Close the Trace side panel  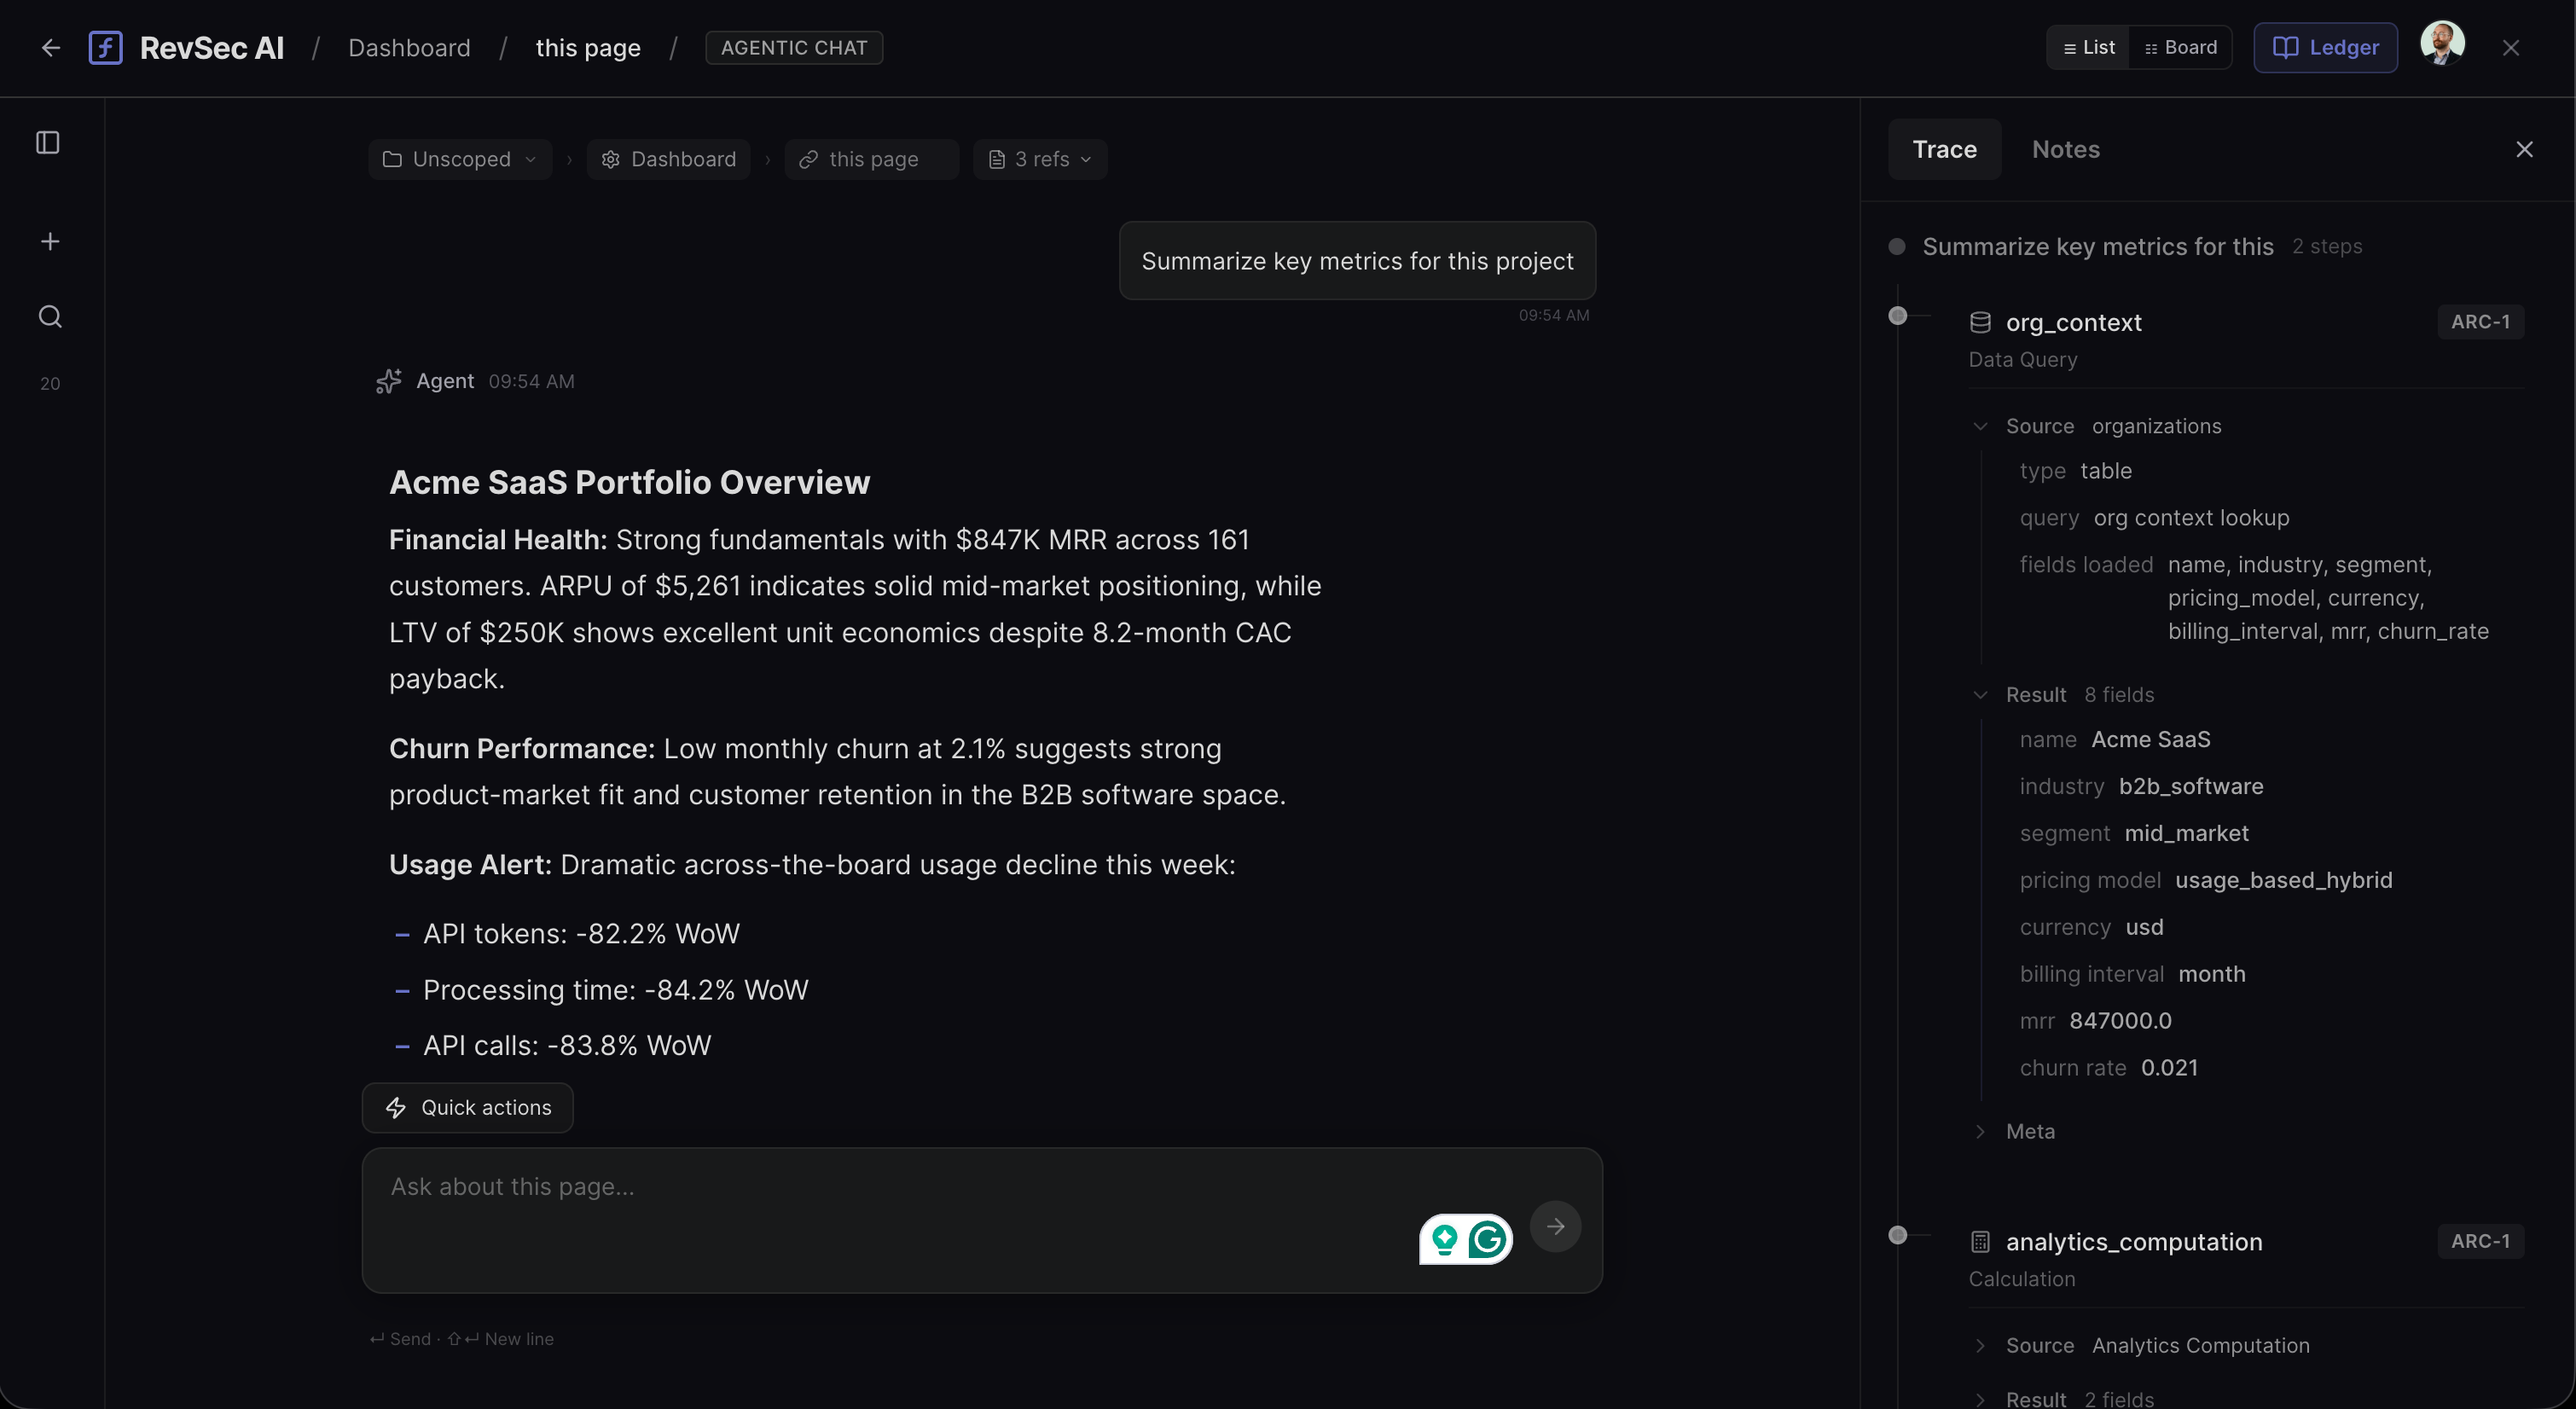[x=2524, y=149]
